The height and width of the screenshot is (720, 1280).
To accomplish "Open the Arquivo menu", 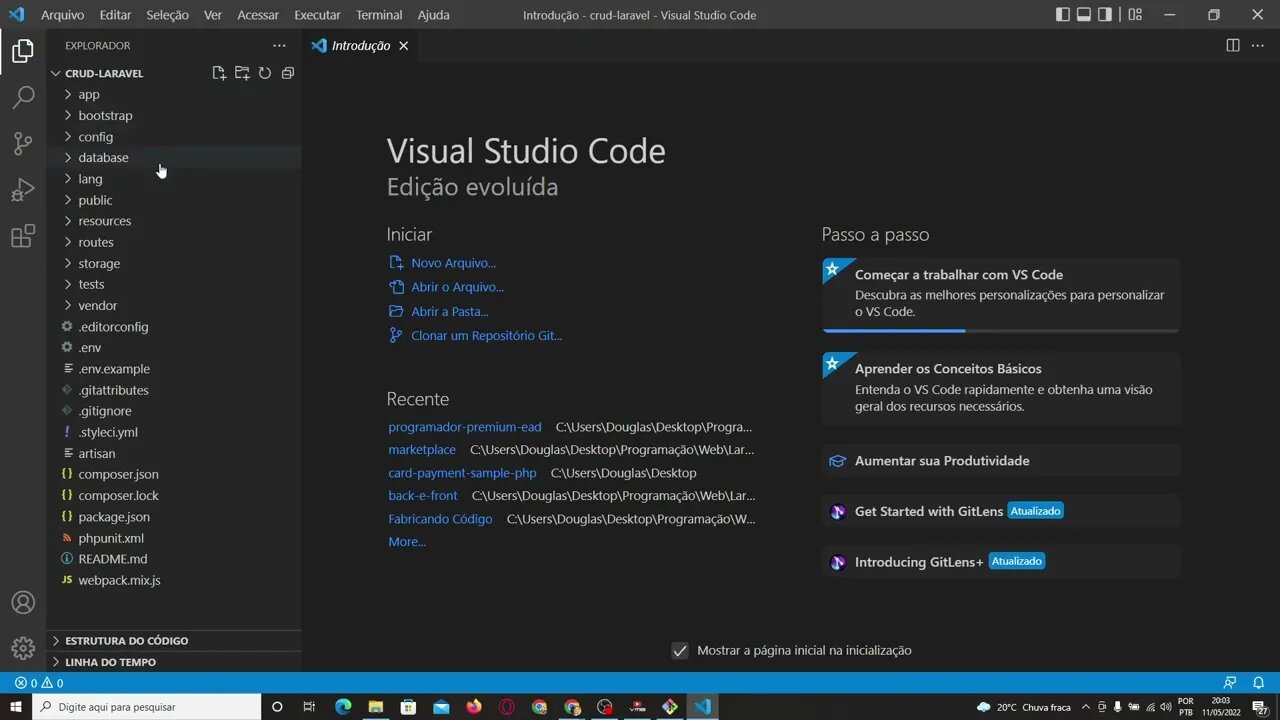I will [x=62, y=15].
